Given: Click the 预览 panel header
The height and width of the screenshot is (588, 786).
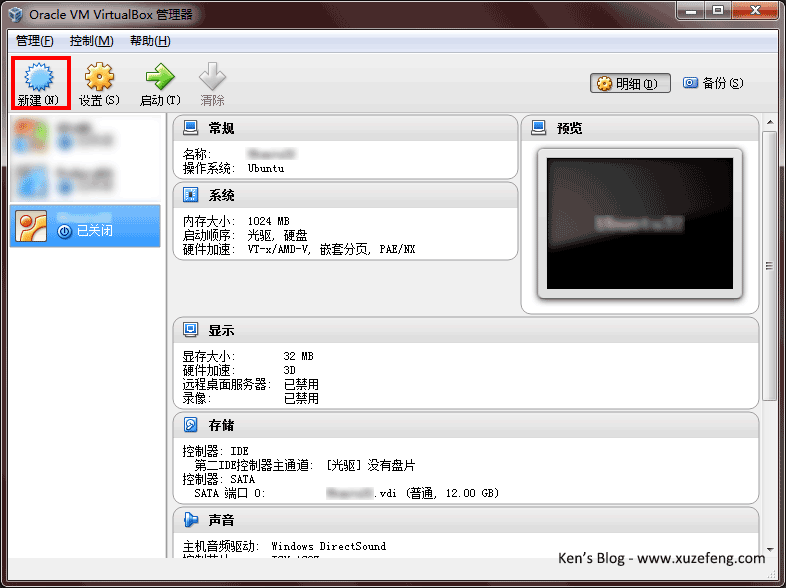Looking at the screenshot, I should (x=640, y=128).
